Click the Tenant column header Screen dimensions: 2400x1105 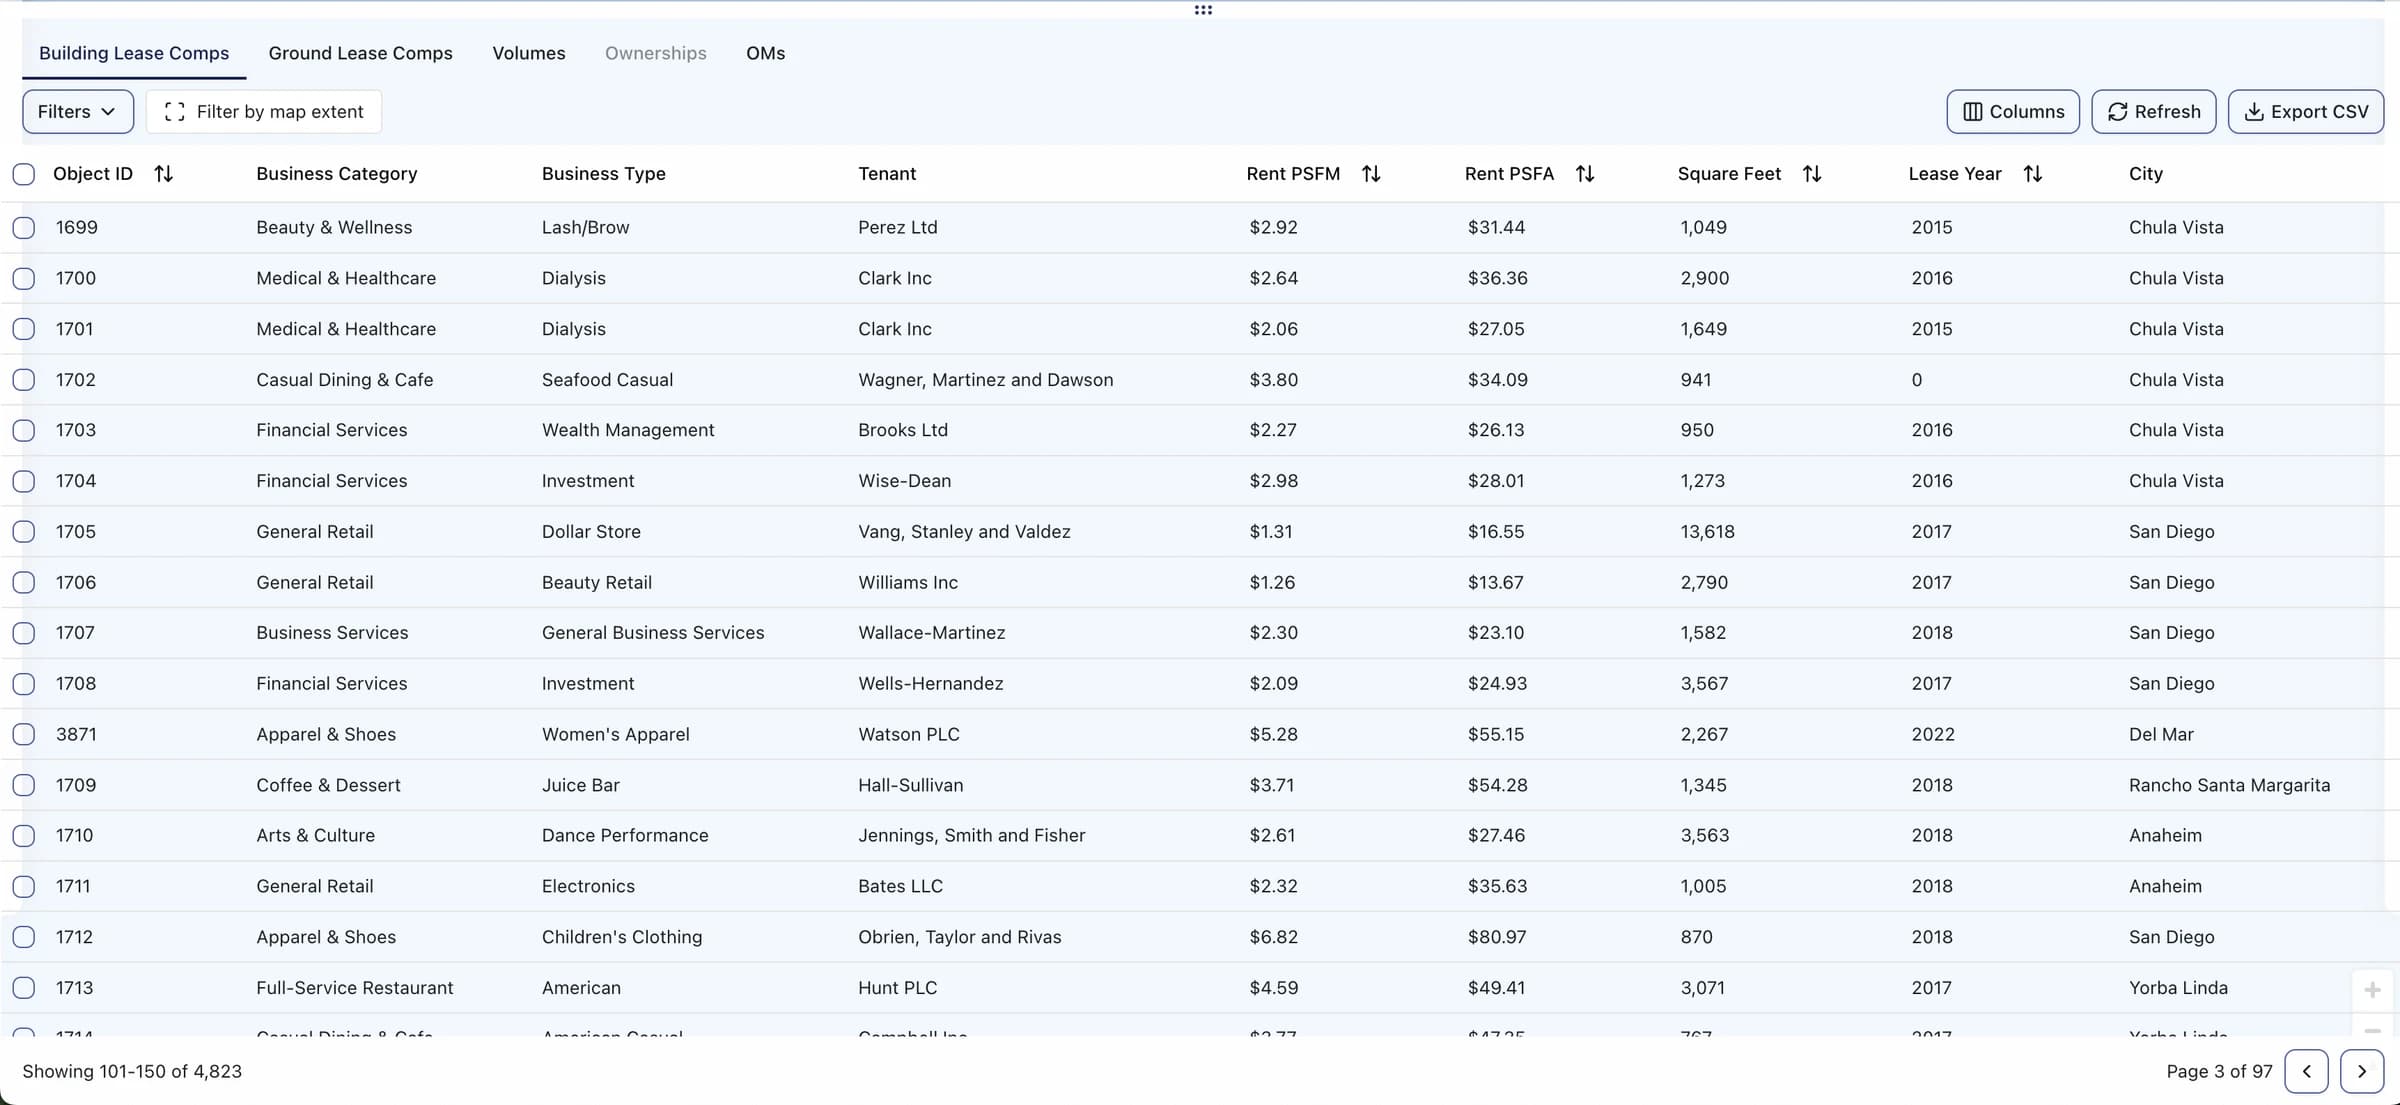tap(887, 174)
